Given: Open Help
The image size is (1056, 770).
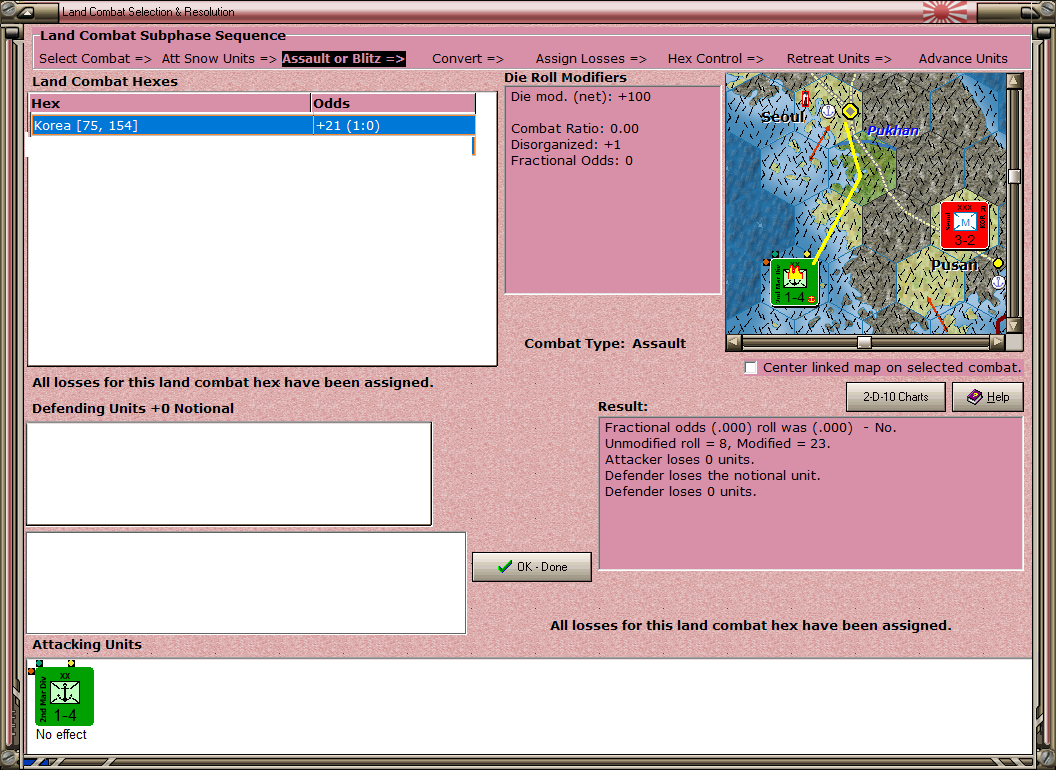Looking at the screenshot, I should click(988, 397).
